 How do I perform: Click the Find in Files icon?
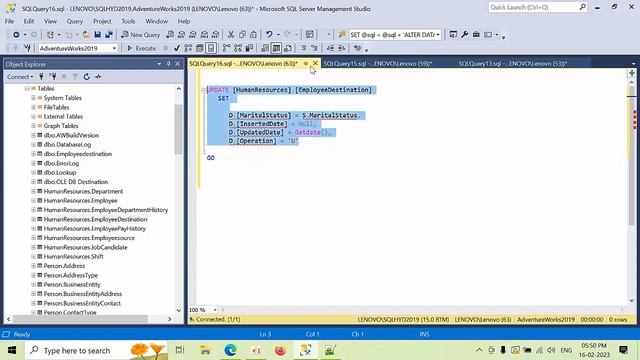point(342,35)
